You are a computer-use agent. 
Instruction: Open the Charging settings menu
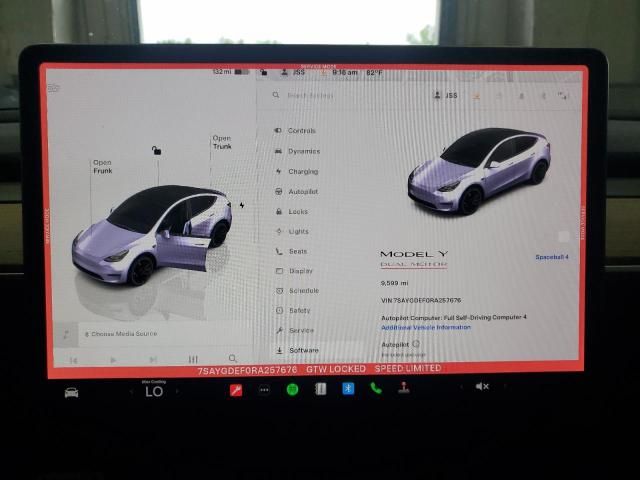(x=302, y=171)
